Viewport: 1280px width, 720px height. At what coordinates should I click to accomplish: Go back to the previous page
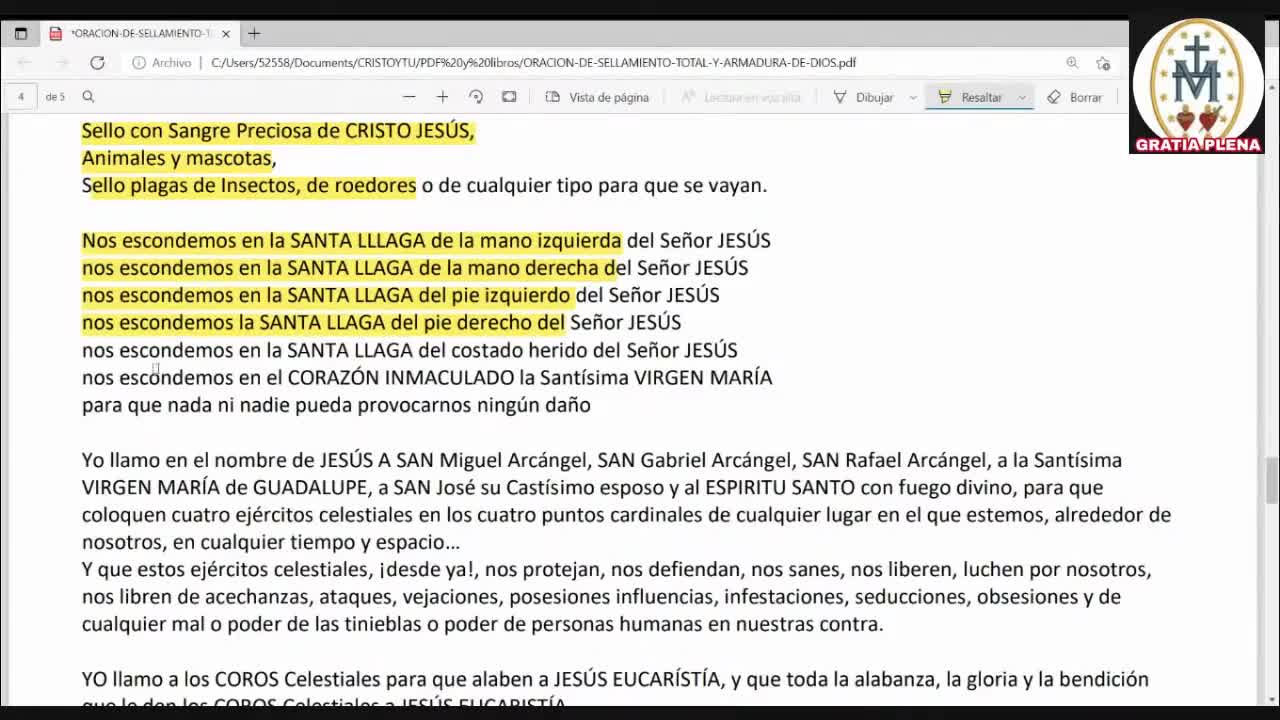pos(25,62)
